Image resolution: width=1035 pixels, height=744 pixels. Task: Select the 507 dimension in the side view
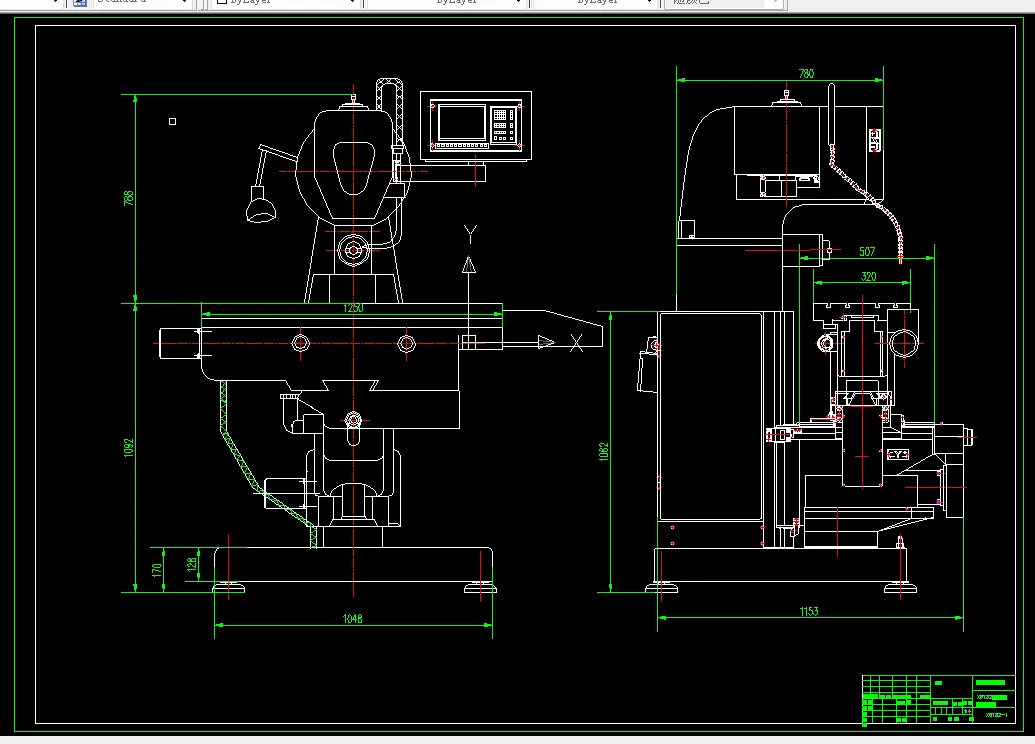[x=867, y=252]
